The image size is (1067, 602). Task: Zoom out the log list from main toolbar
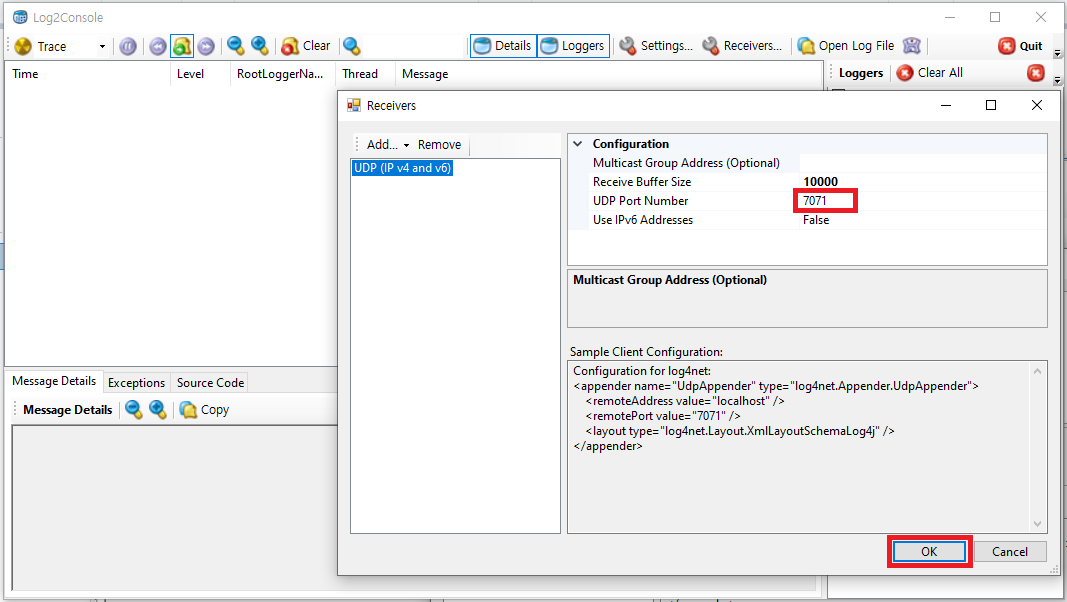tap(235, 46)
